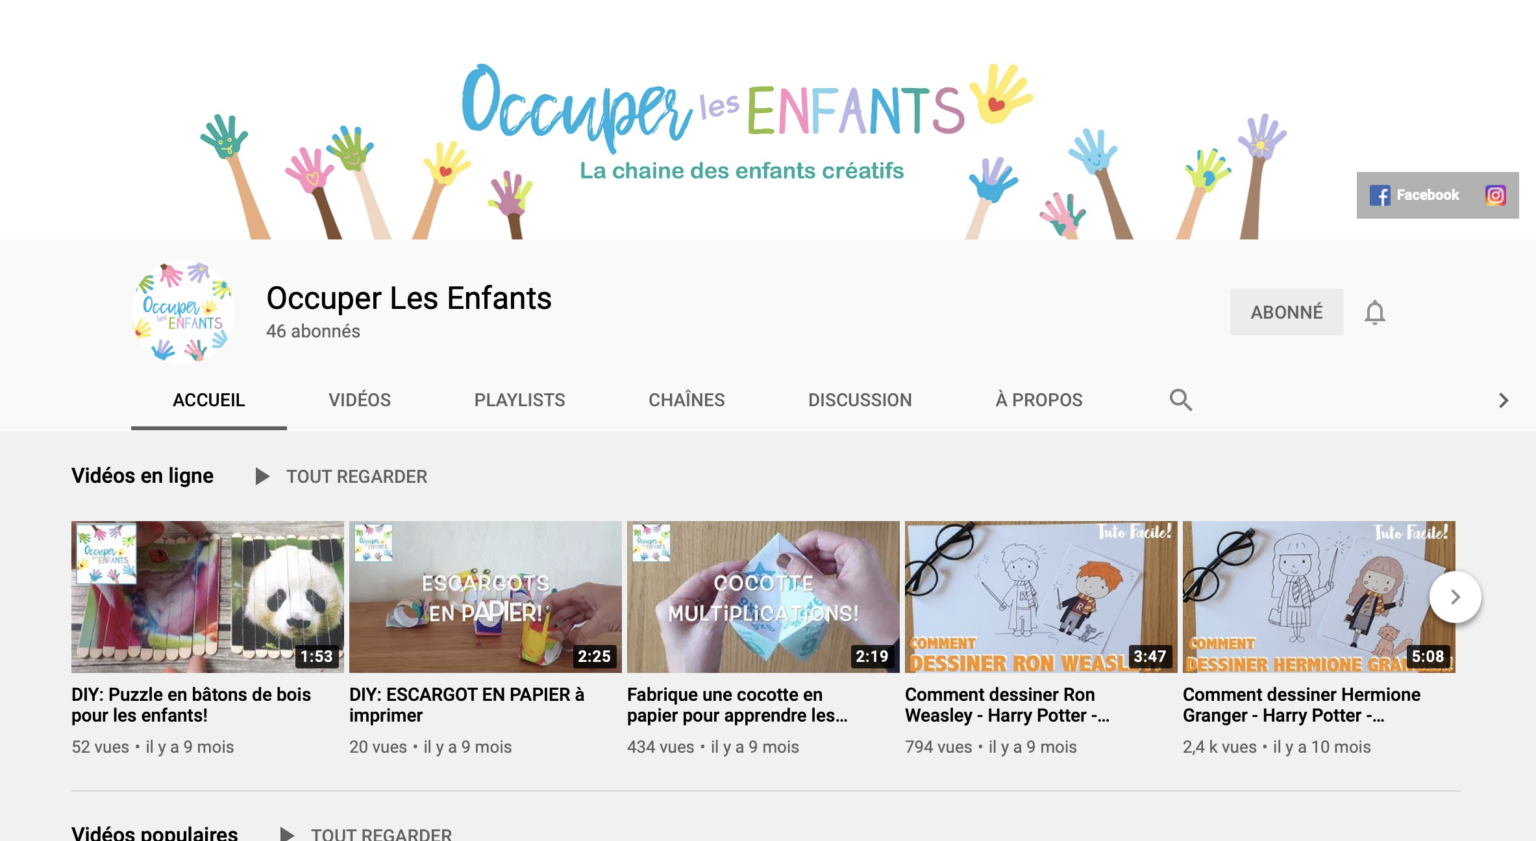Image resolution: width=1536 pixels, height=841 pixels.
Task: Click play icon beside Vidéos populaires
Action: point(287,834)
